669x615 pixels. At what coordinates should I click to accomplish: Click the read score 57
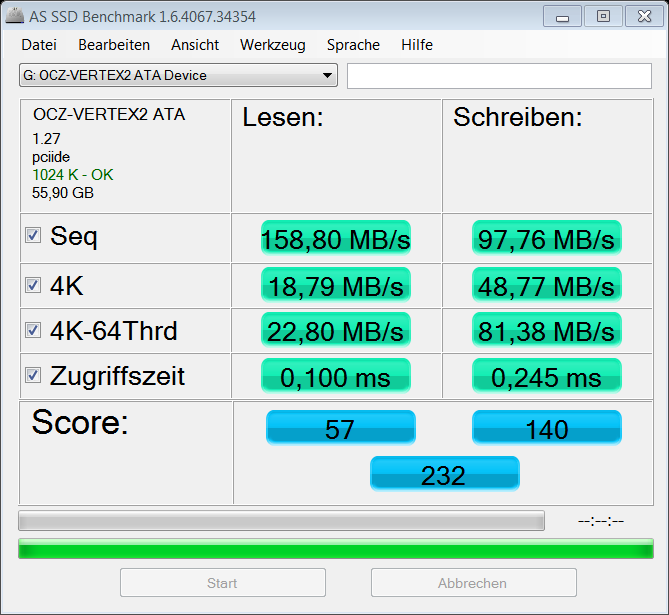pos(340,428)
